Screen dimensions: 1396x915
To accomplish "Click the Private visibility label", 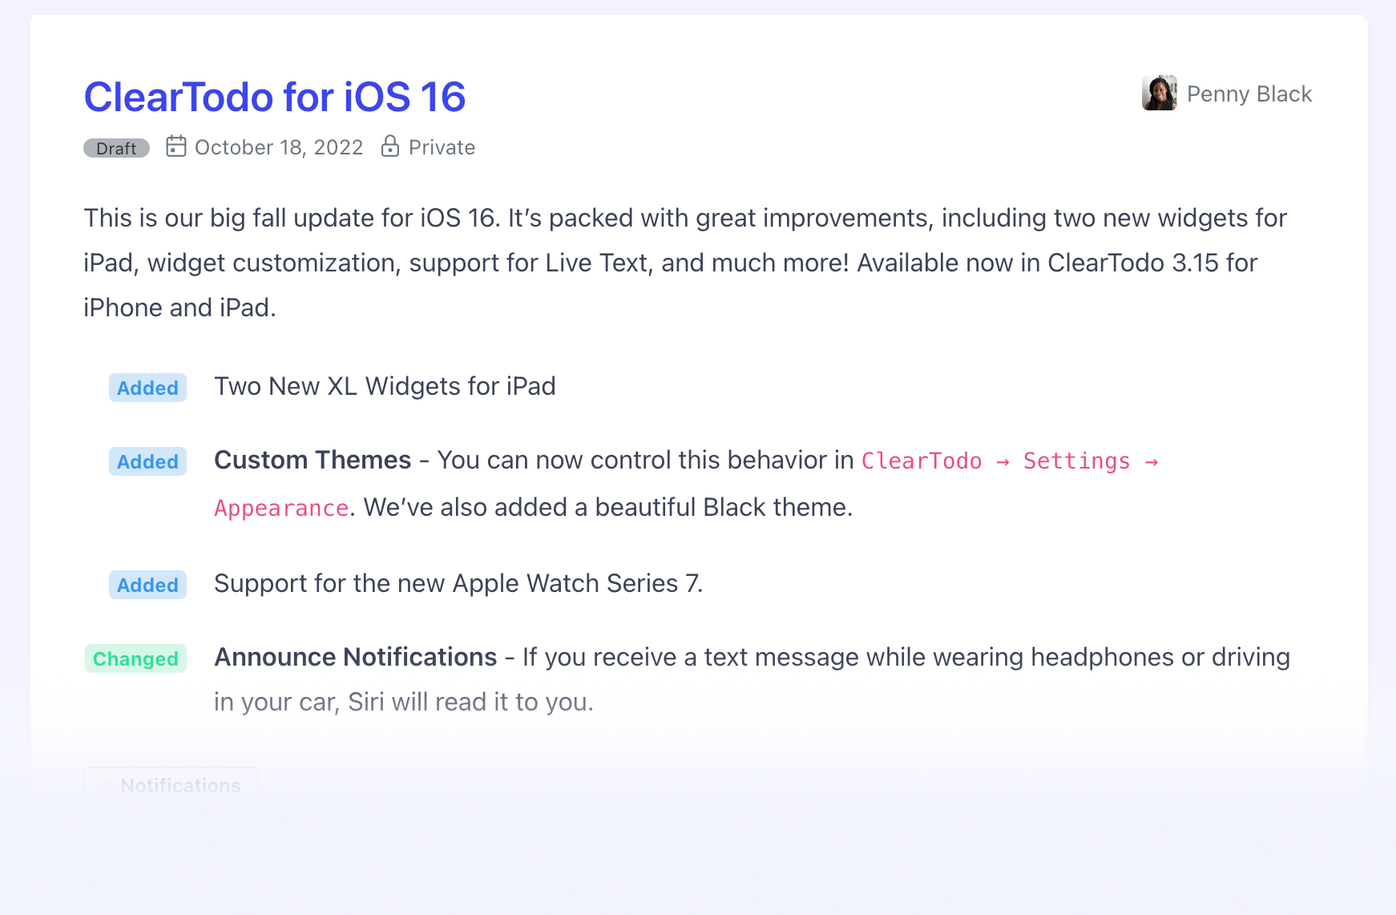I will click(442, 147).
